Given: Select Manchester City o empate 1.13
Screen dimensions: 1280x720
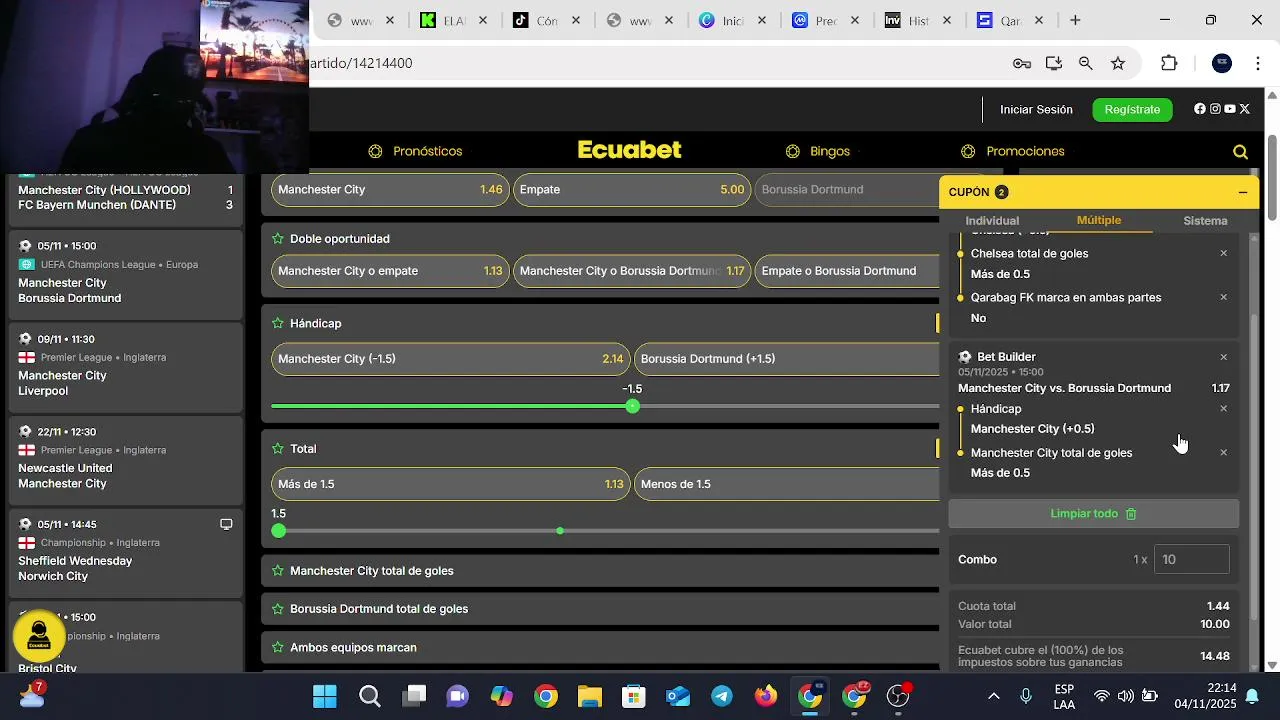Looking at the screenshot, I should 390,271.
